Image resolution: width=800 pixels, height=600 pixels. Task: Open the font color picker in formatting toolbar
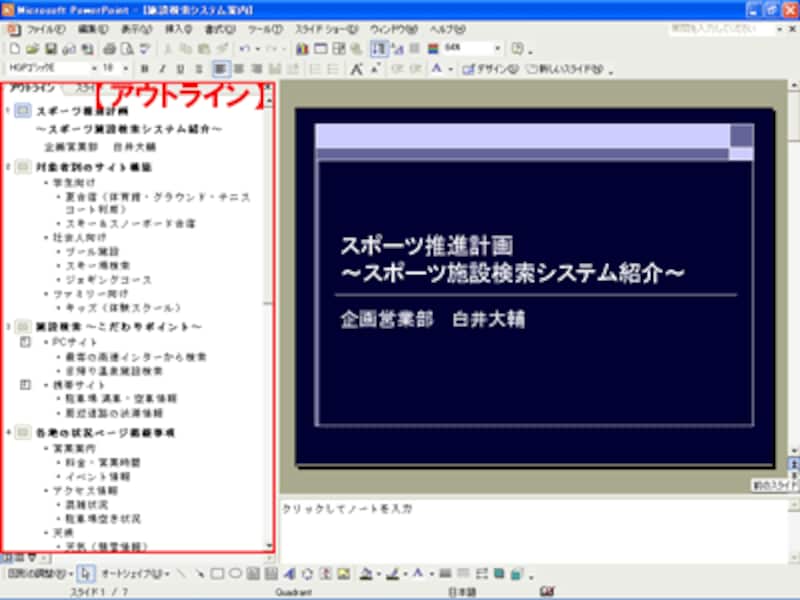pos(438,69)
